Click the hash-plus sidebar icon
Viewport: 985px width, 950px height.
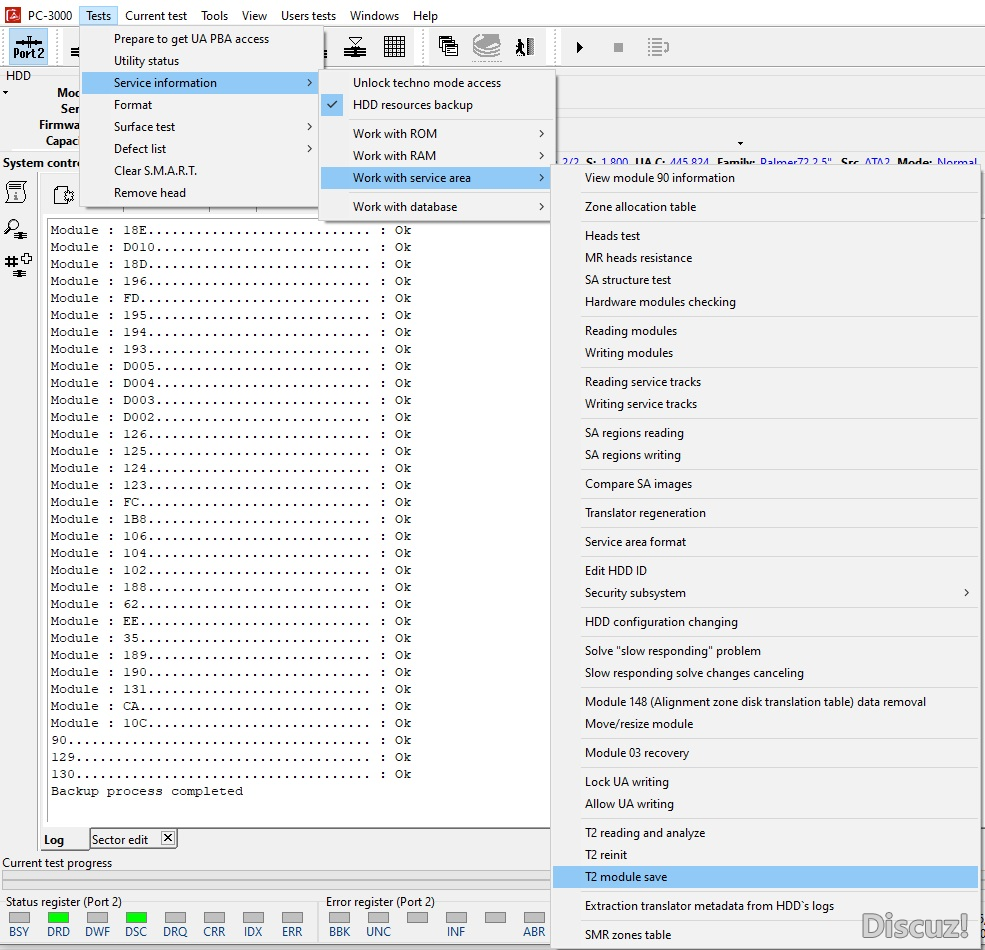[18, 265]
